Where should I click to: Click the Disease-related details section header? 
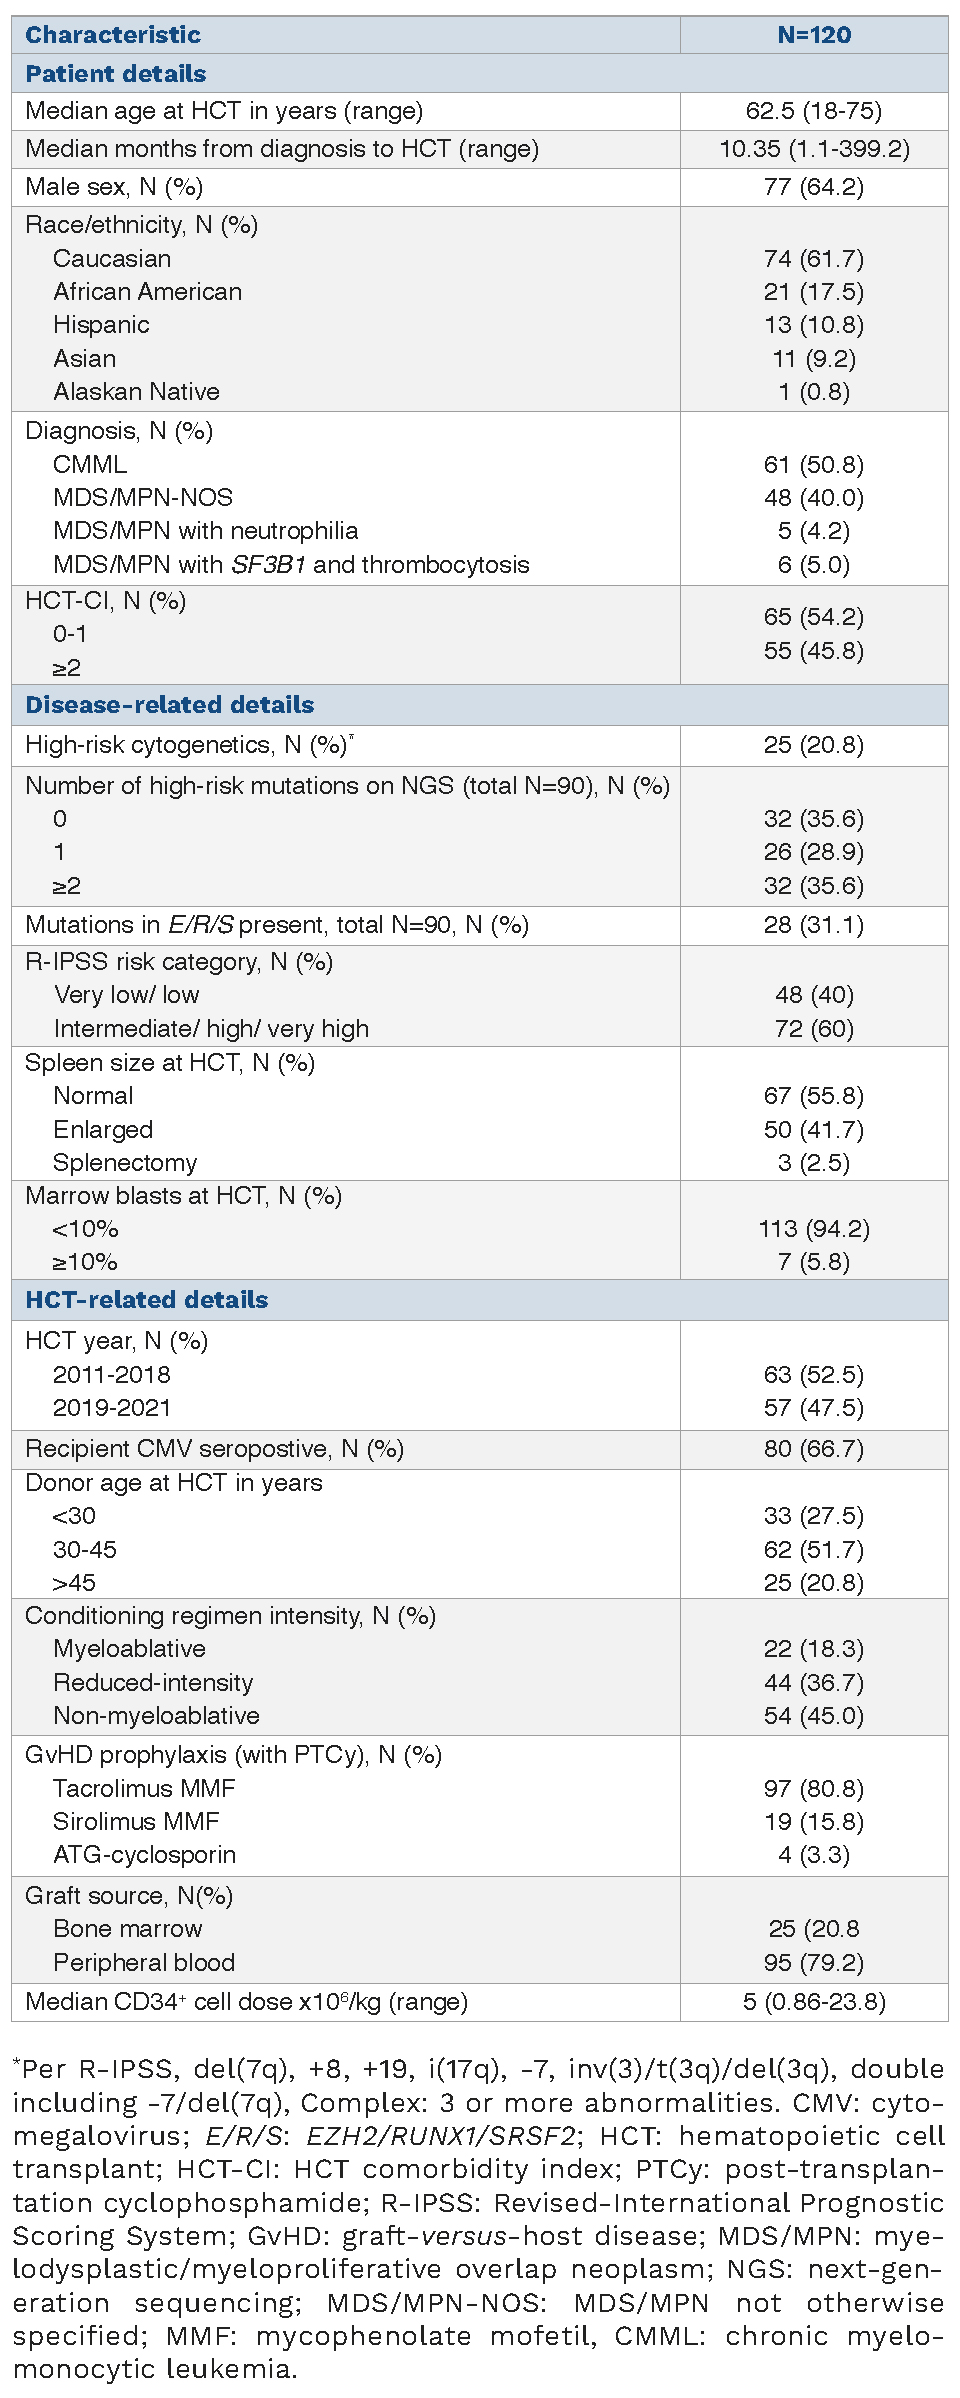point(170,705)
